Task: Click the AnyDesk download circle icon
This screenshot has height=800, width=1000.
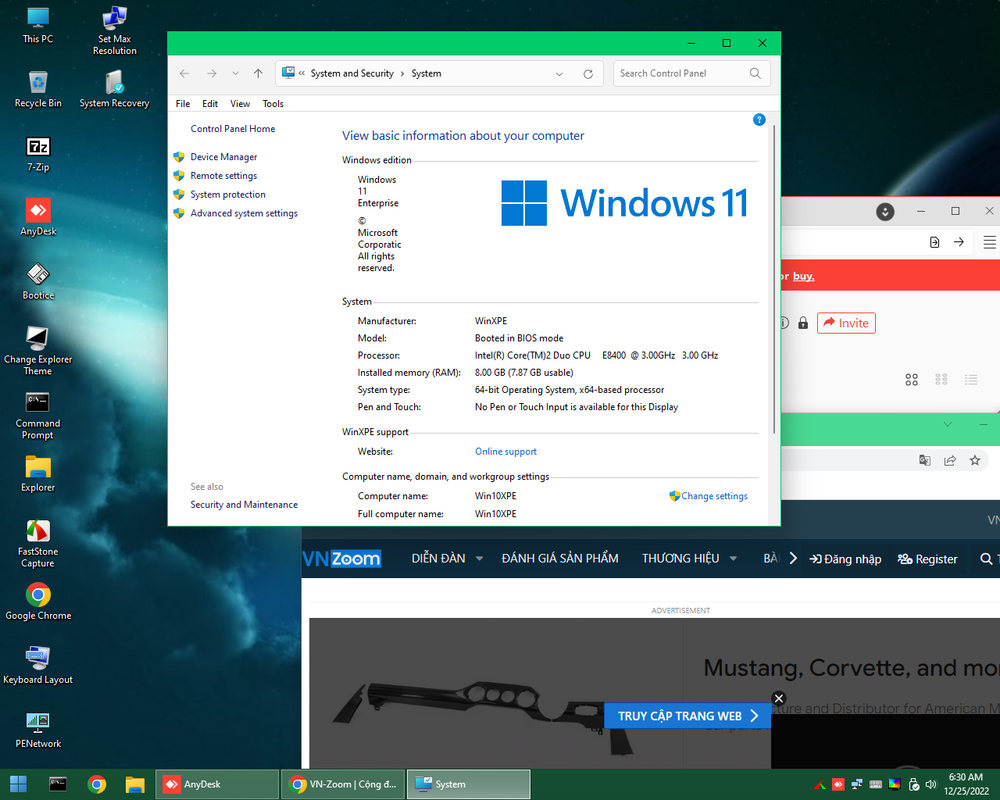Action: tap(885, 211)
